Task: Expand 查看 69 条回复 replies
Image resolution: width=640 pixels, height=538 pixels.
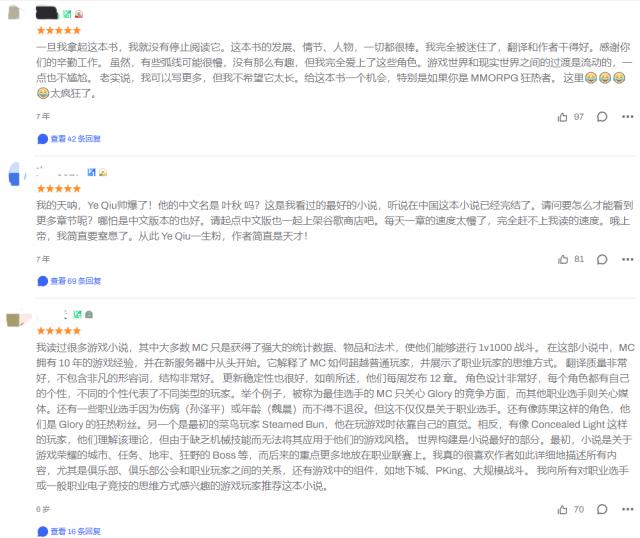Action: pos(69,281)
